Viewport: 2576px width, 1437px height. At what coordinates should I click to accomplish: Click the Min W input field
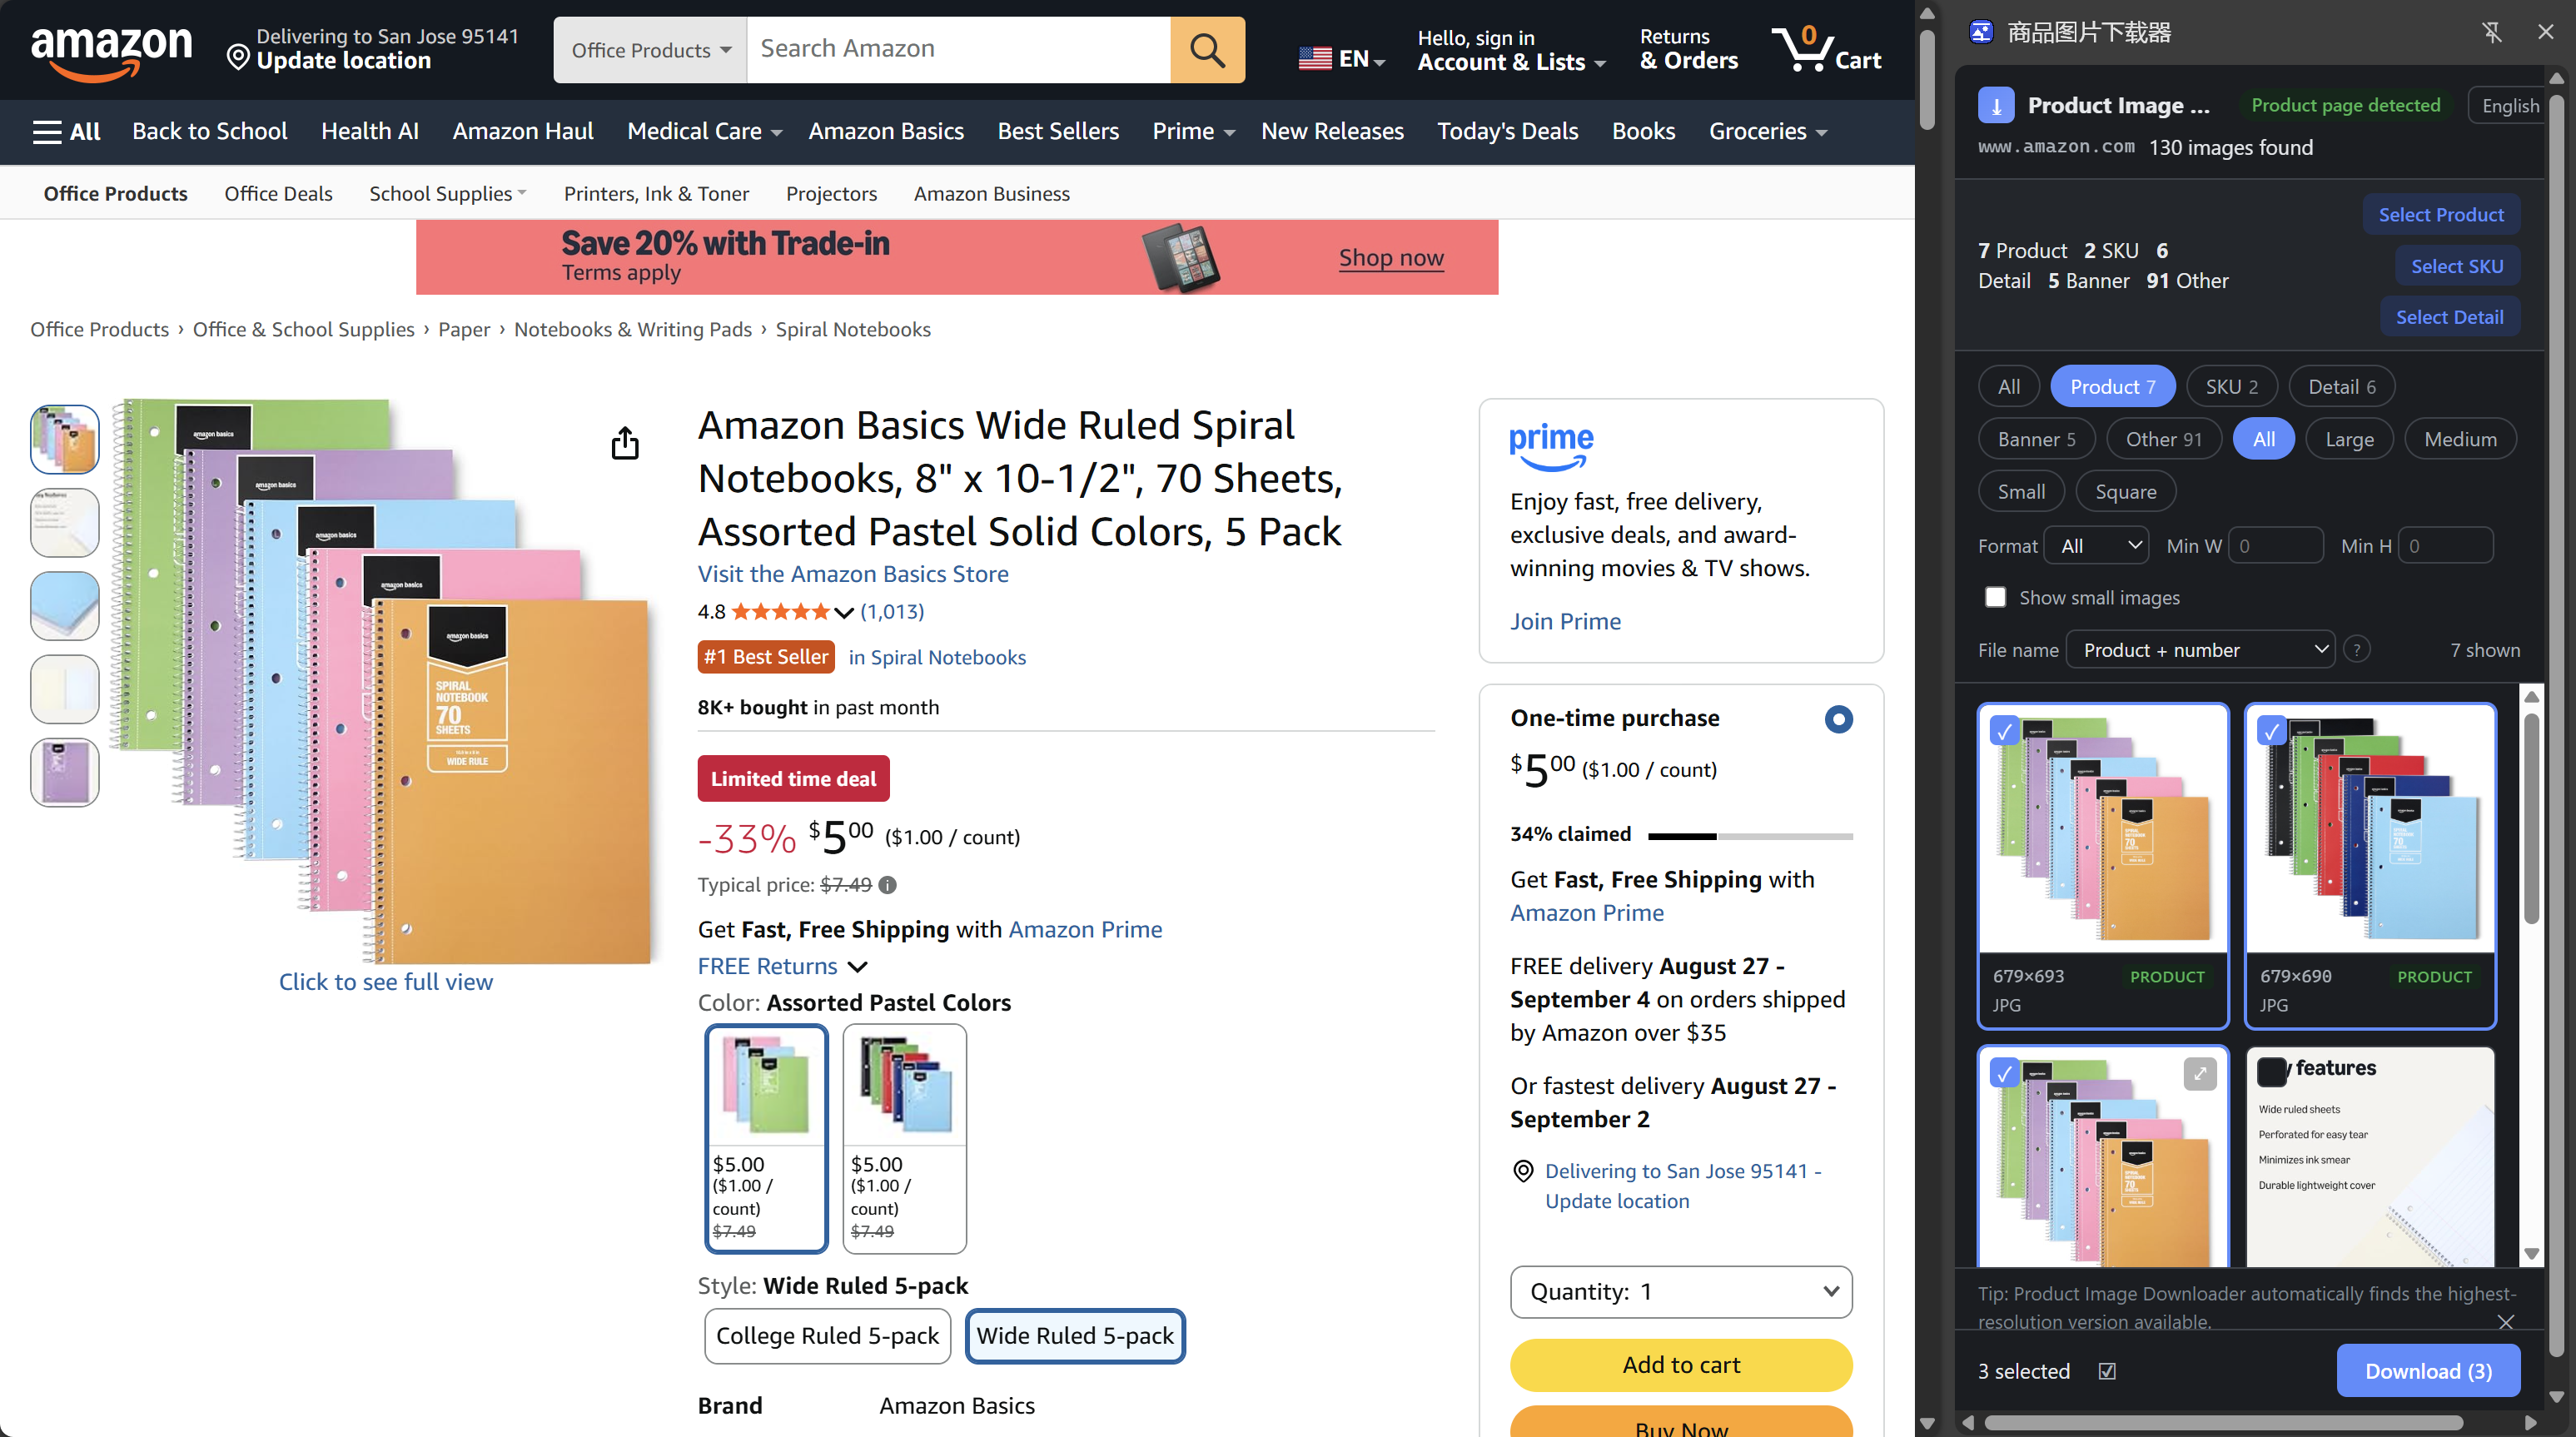click(x=2275, y=545)
